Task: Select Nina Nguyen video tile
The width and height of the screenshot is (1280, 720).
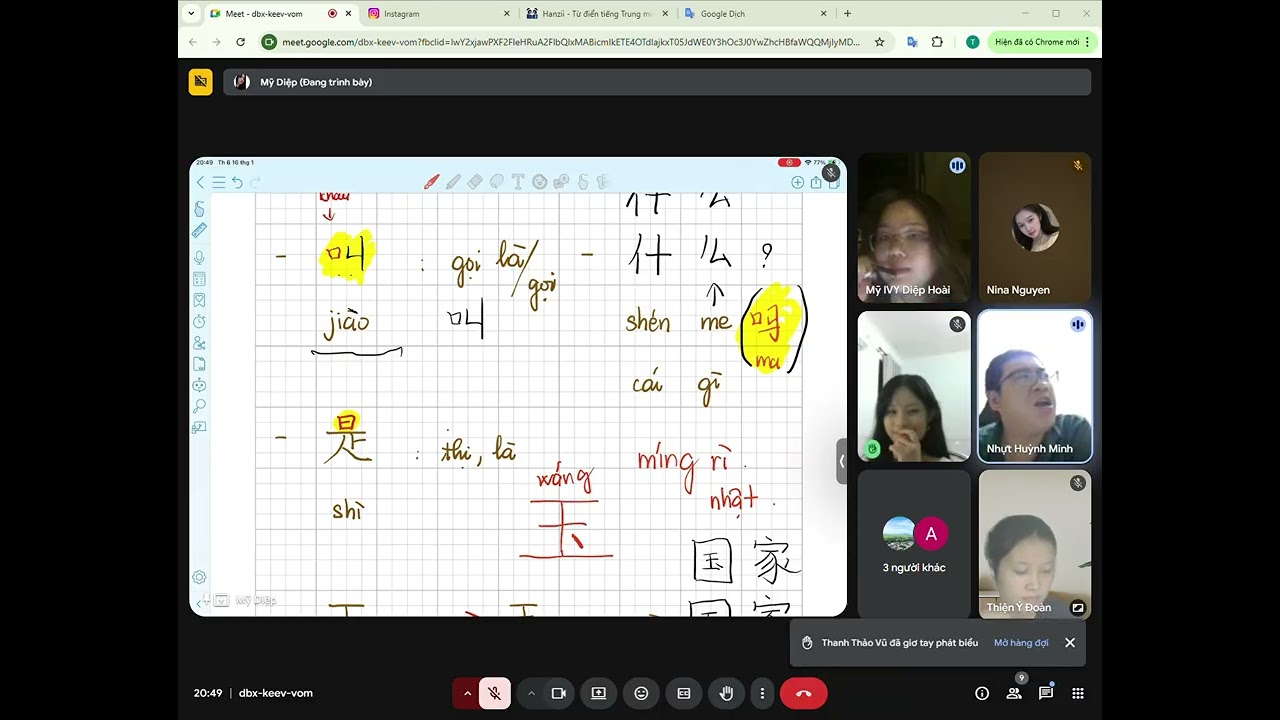Action: pos(1035,227)
